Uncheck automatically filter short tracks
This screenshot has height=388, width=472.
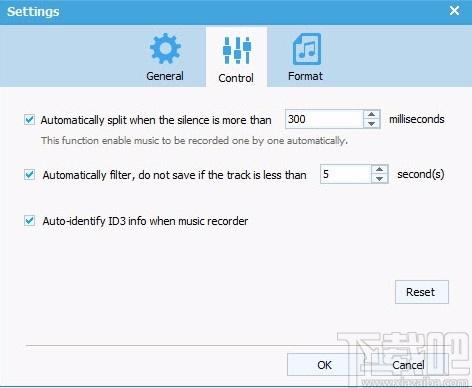(x=29, y=174)
